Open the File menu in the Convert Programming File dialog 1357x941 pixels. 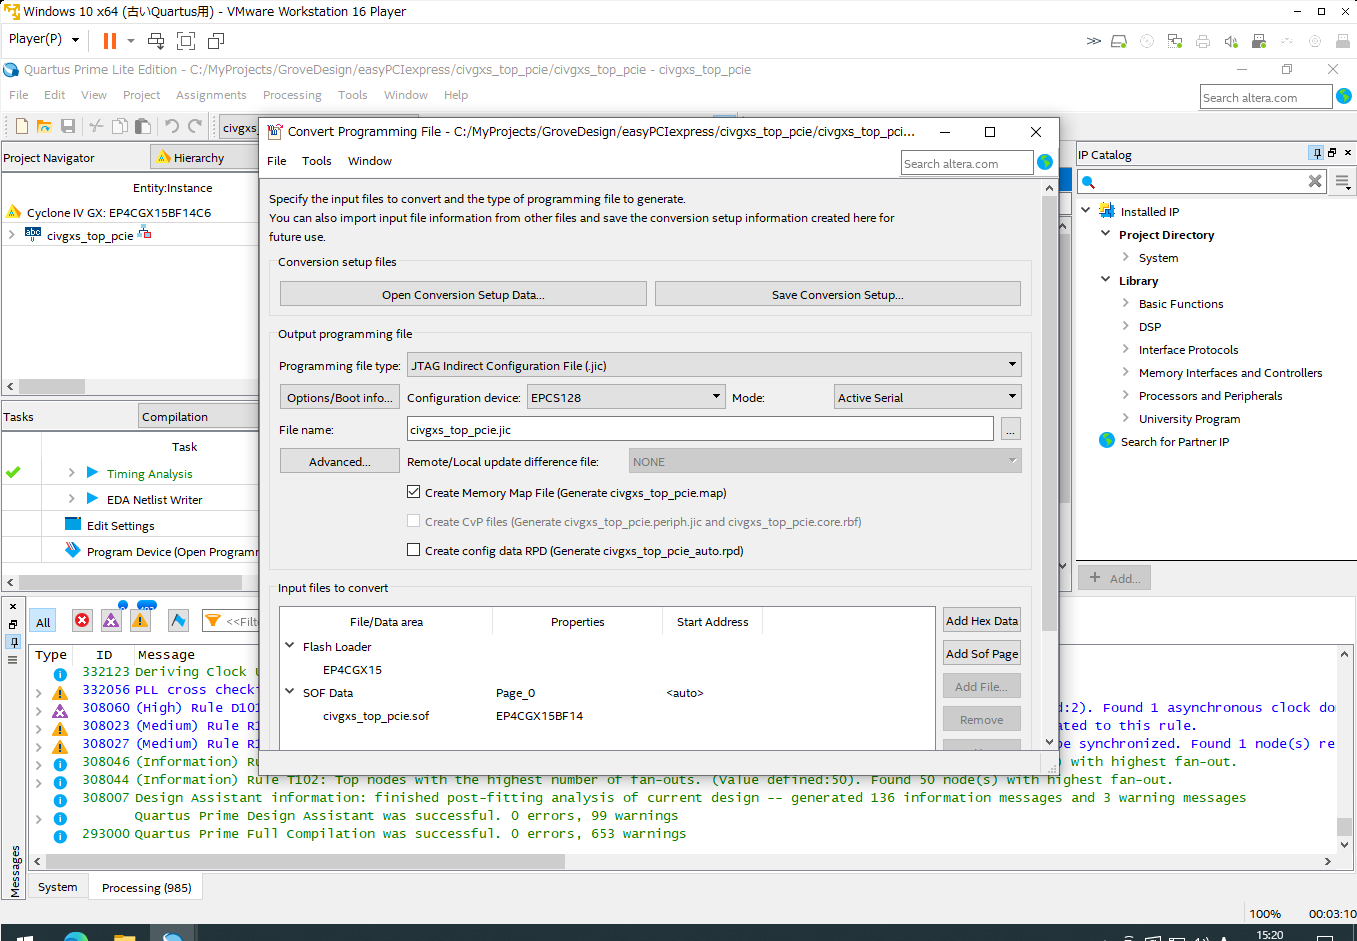pos(277,161)
